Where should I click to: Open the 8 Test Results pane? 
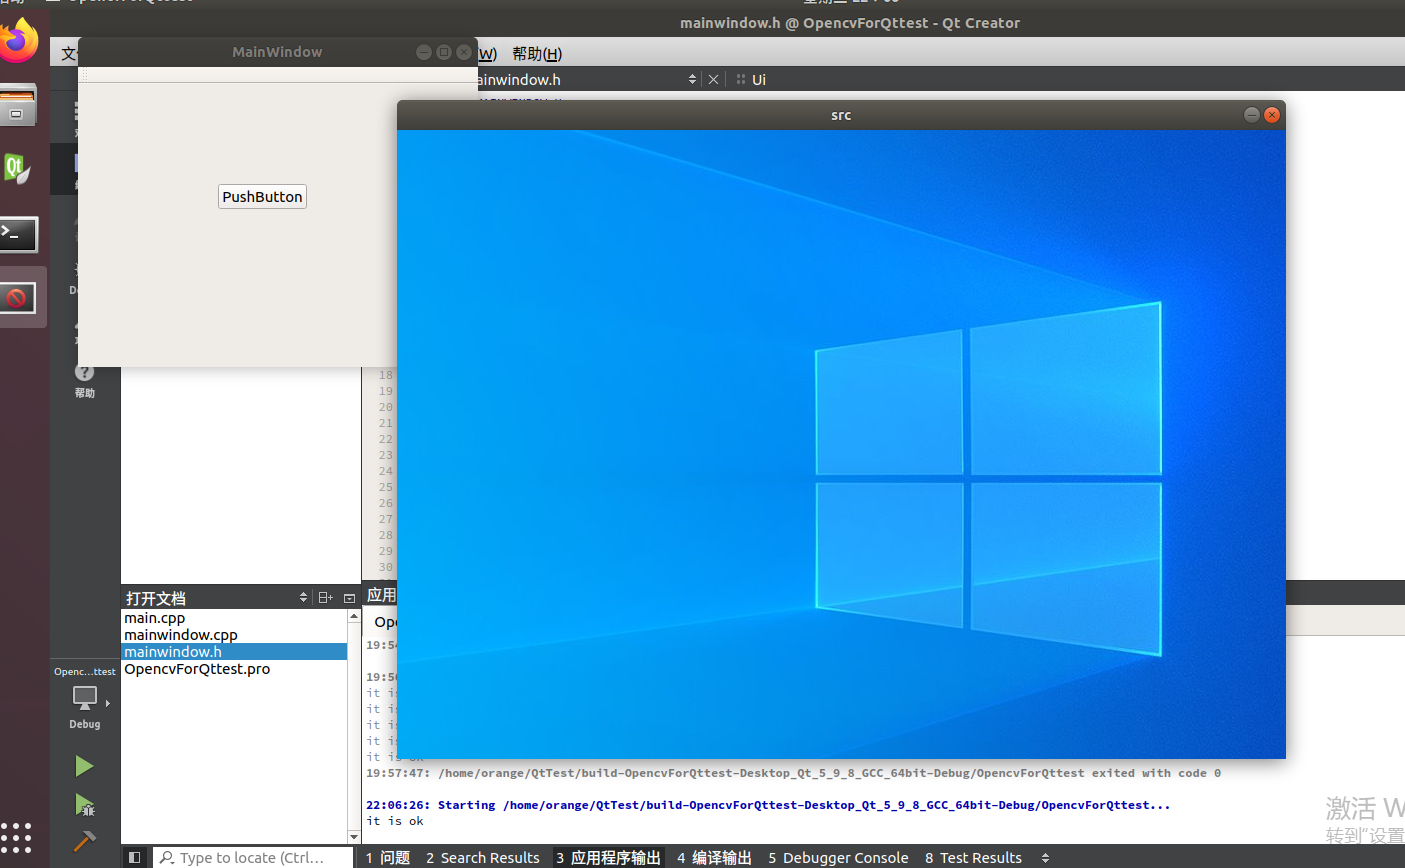pyautogui.click(x=973, y=857)
